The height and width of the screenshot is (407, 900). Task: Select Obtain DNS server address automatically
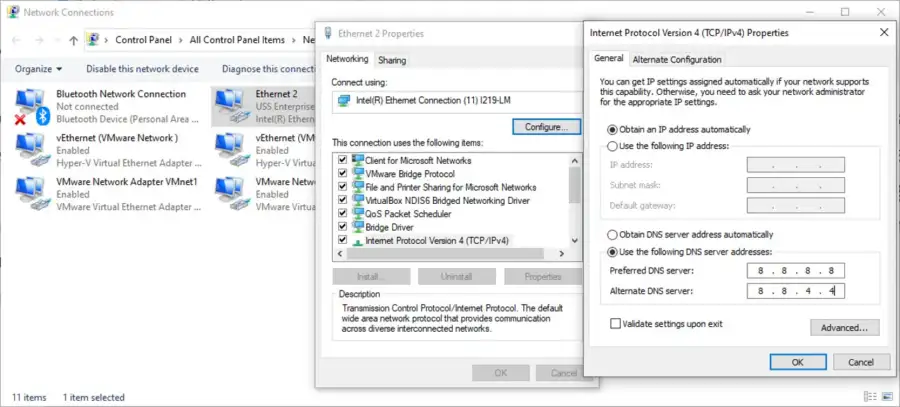click(x=612, y=234)
